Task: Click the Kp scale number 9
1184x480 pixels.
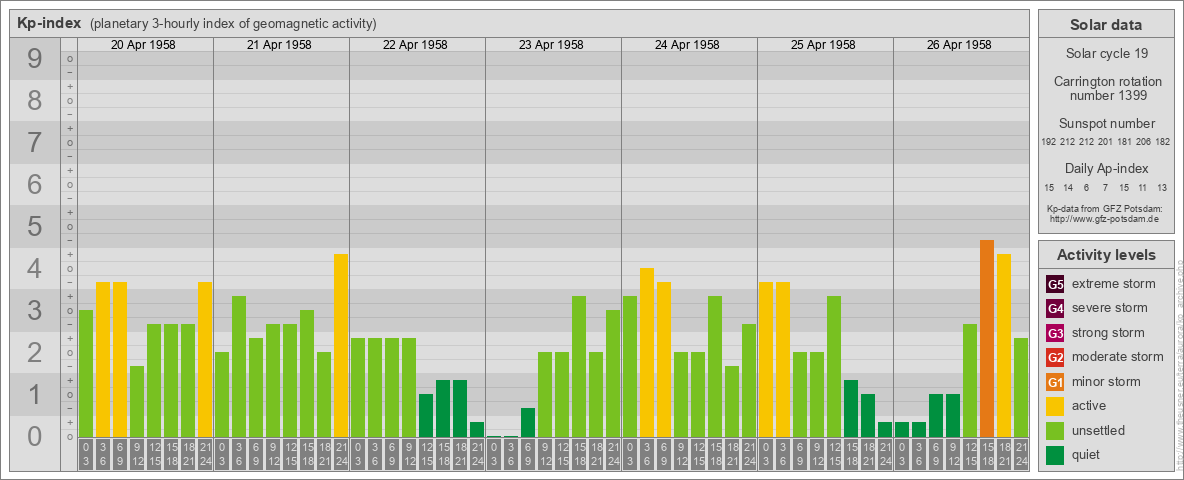Action: click(35, 59)
